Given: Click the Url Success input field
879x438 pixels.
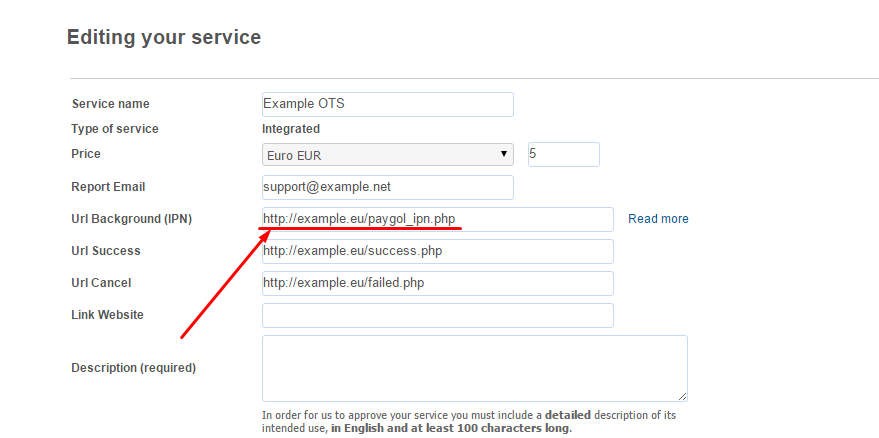Looking at the screenshot, I should [x=437, y=251].
